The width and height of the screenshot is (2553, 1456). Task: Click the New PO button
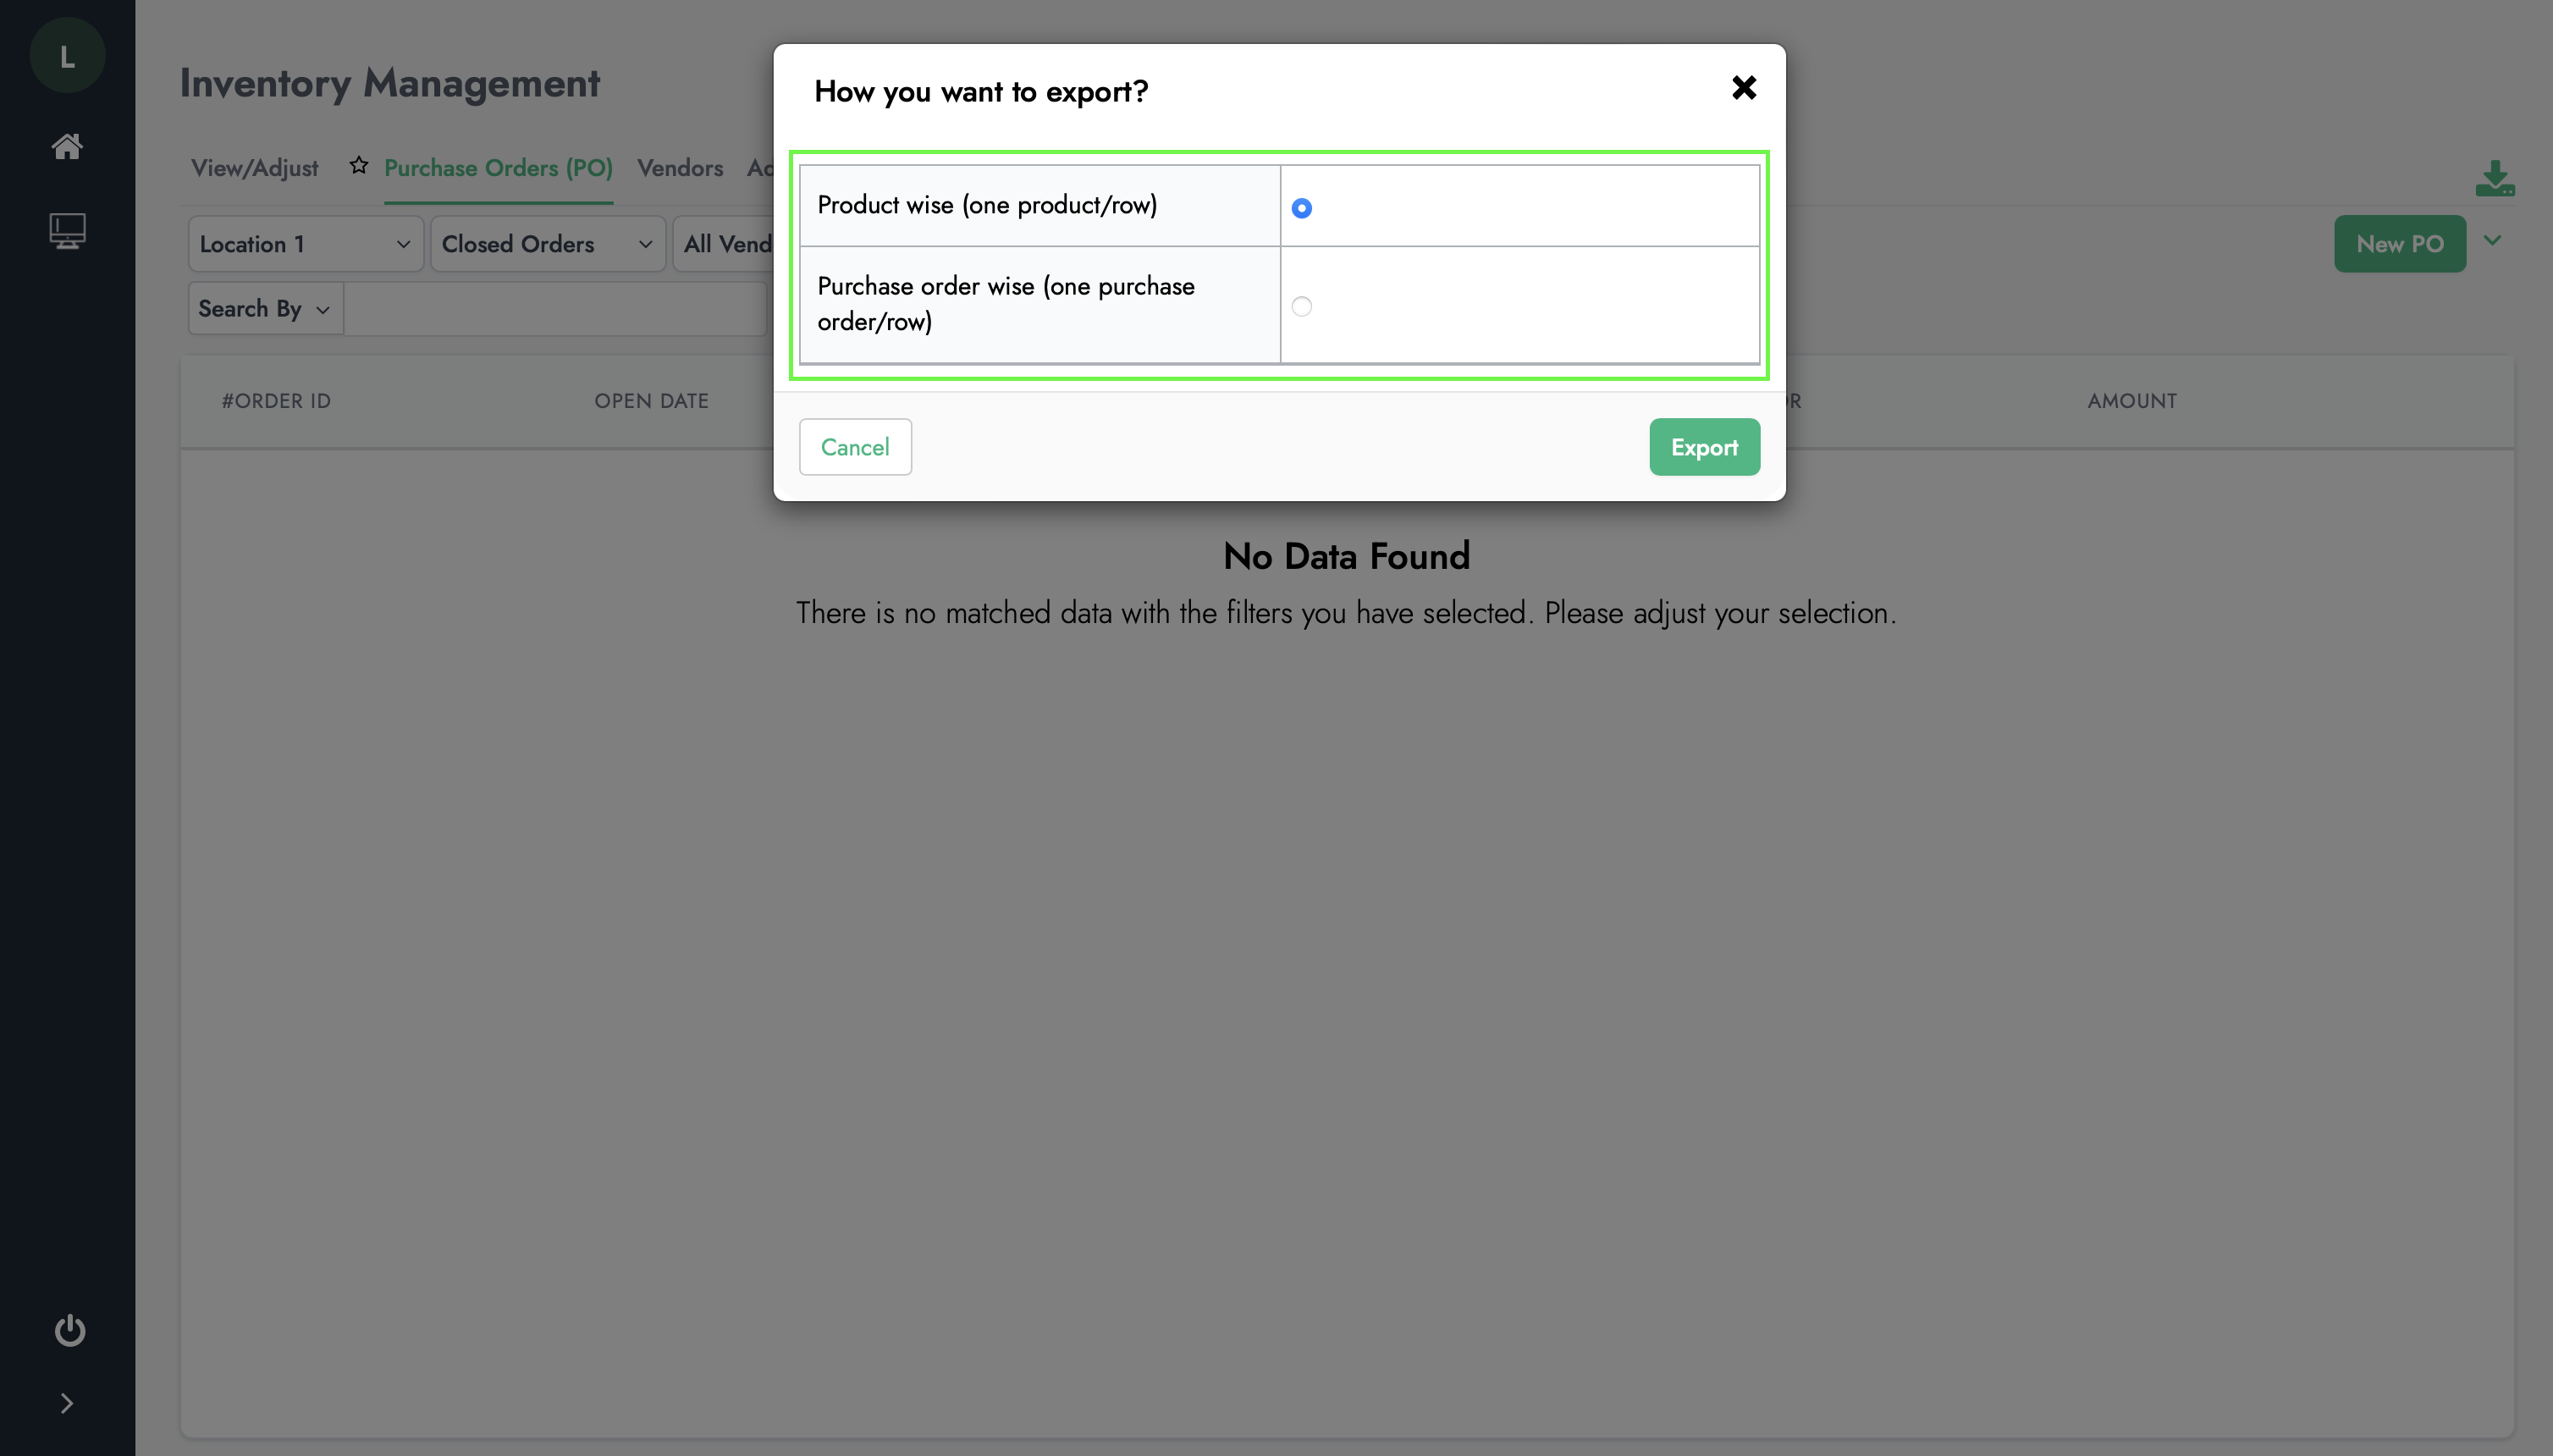2399,244
